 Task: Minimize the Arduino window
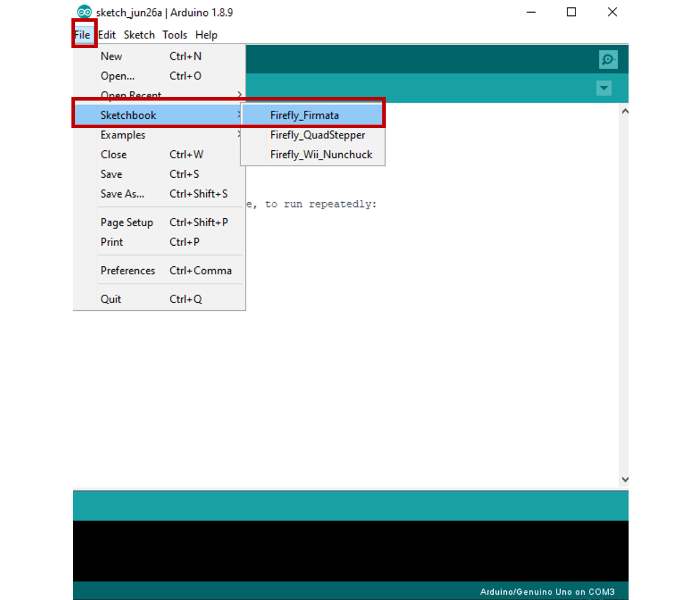531,12
